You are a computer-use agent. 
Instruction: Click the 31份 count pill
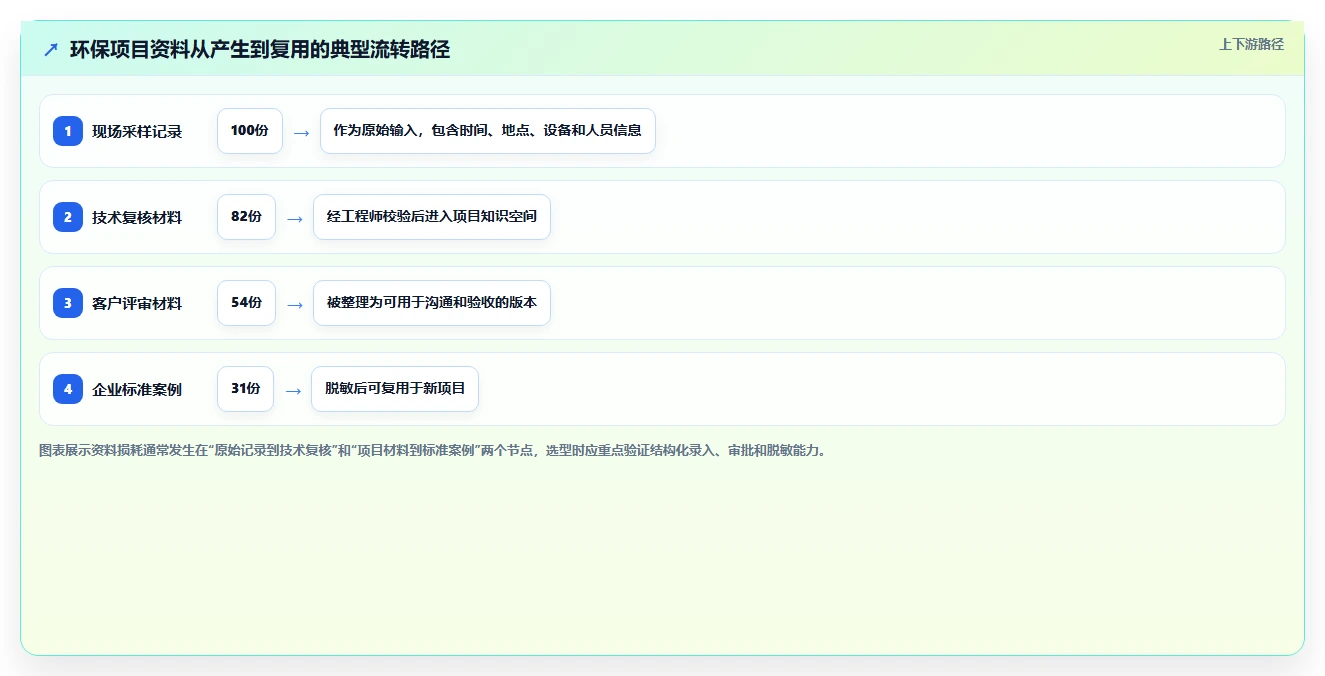[245, 389]
